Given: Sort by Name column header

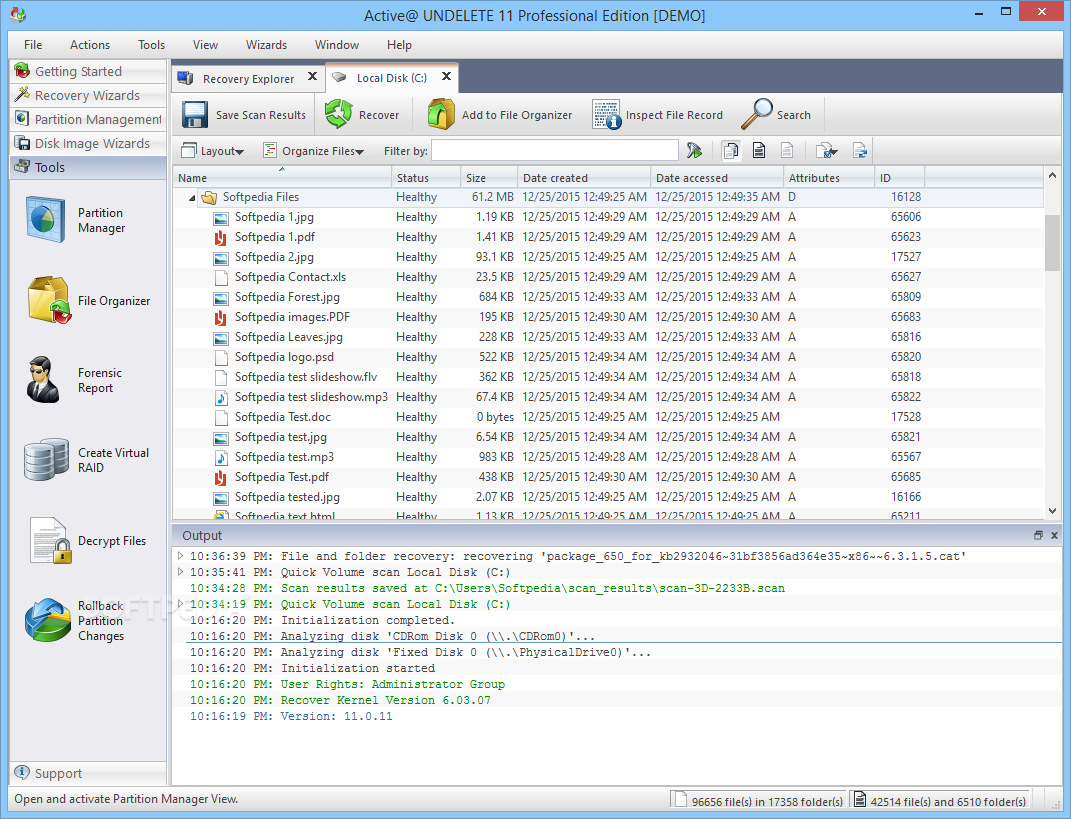Looking at the screenshot, I should (282, 178).
